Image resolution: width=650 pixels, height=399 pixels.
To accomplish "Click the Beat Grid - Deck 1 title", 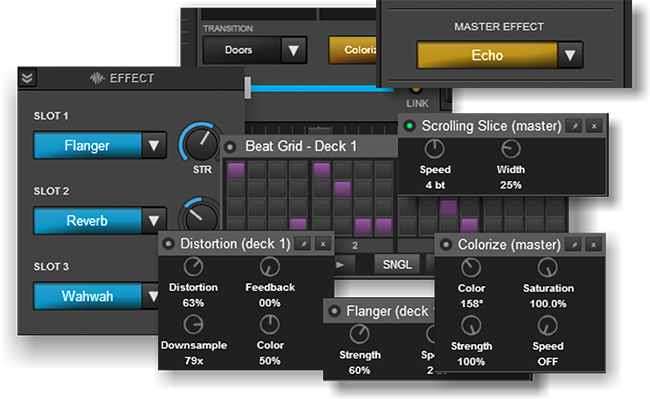I will pyautogui.click(x=301, y=146).
